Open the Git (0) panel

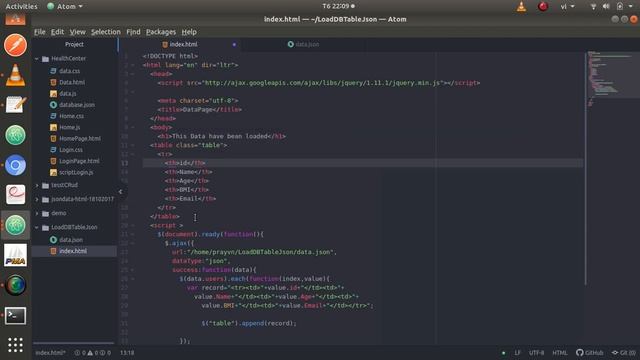tap(623, 353)
